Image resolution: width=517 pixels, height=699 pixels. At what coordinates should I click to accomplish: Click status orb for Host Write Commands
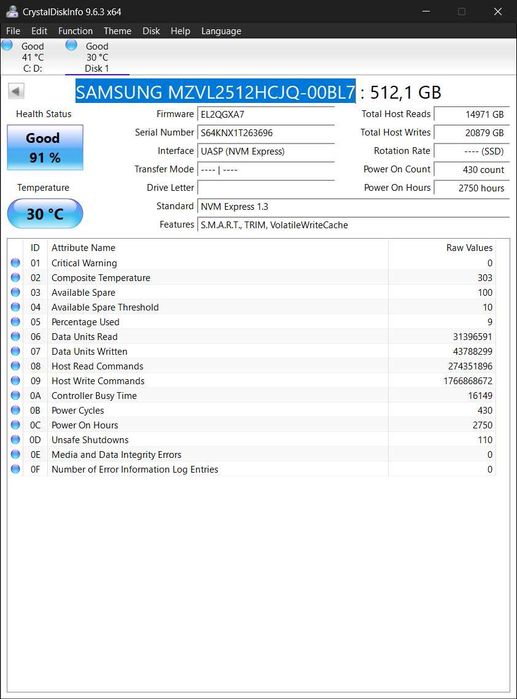(16, 380)
